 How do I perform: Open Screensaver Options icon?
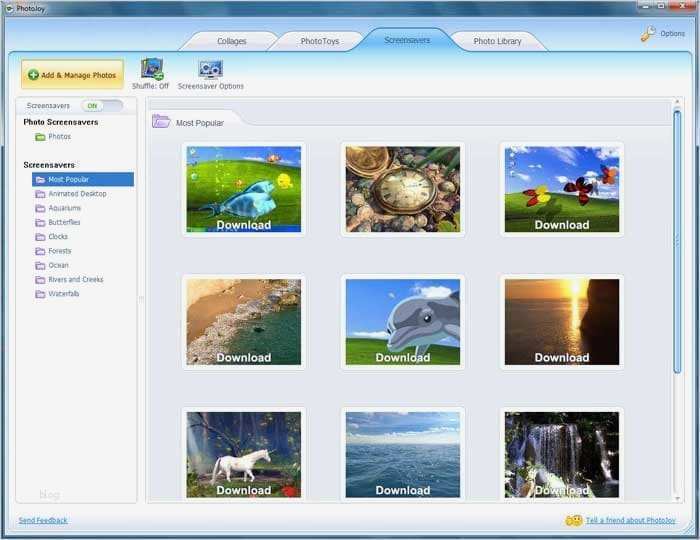pyautogui.click(x=210, y=69)
